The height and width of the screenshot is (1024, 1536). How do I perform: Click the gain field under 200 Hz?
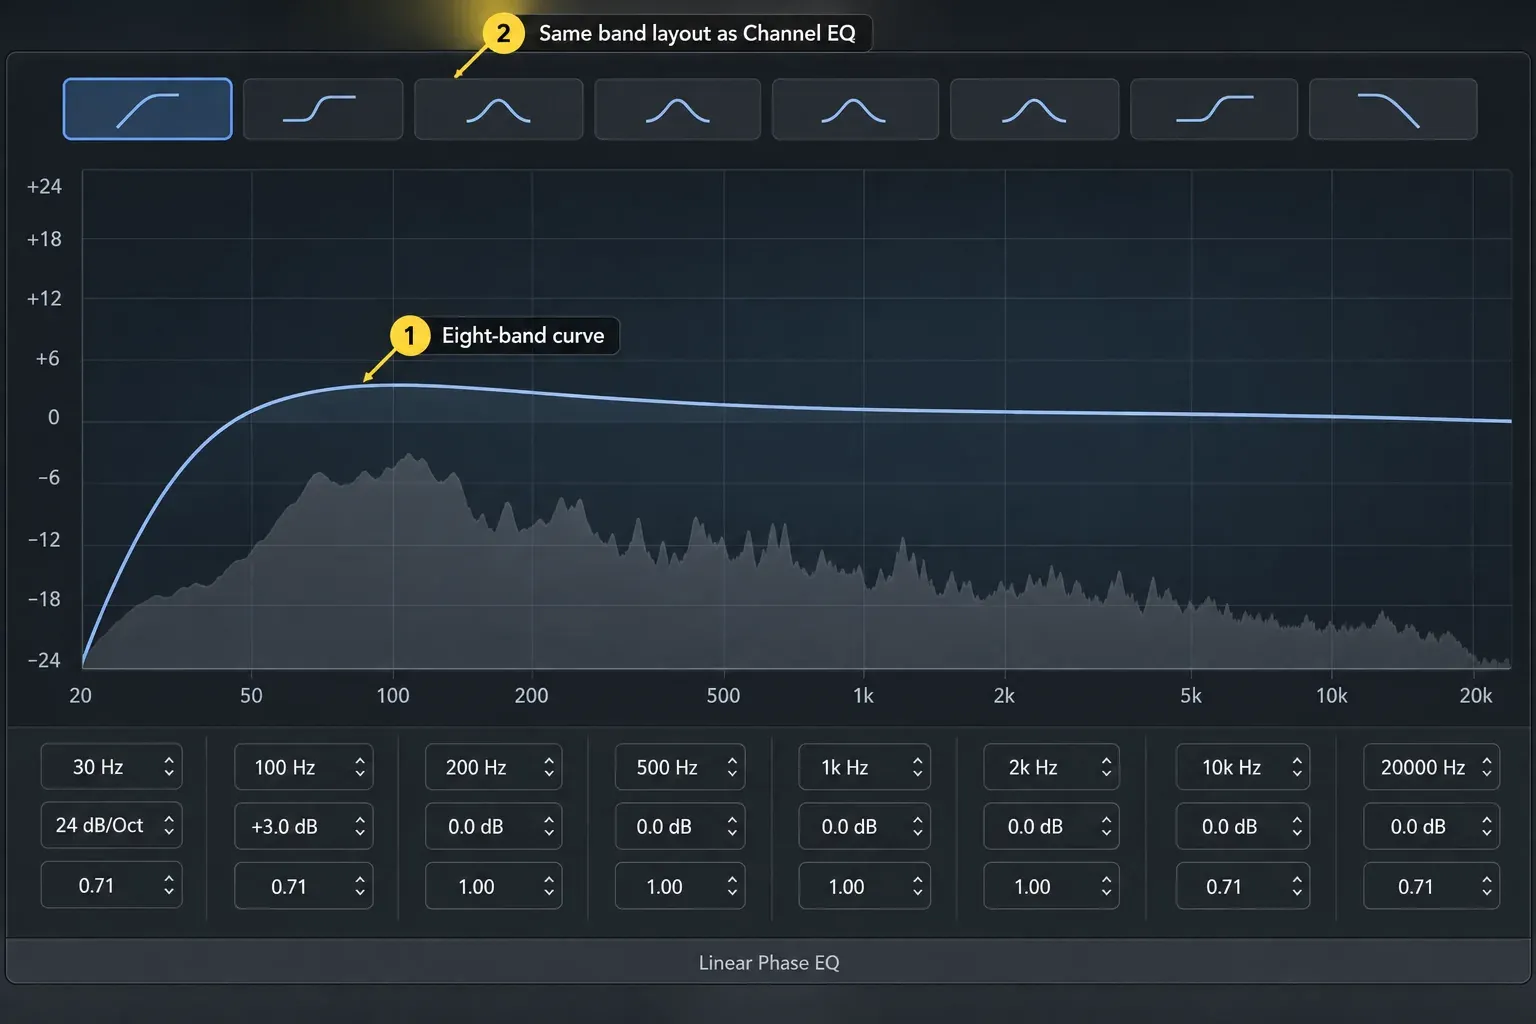[x=493, y=826]
